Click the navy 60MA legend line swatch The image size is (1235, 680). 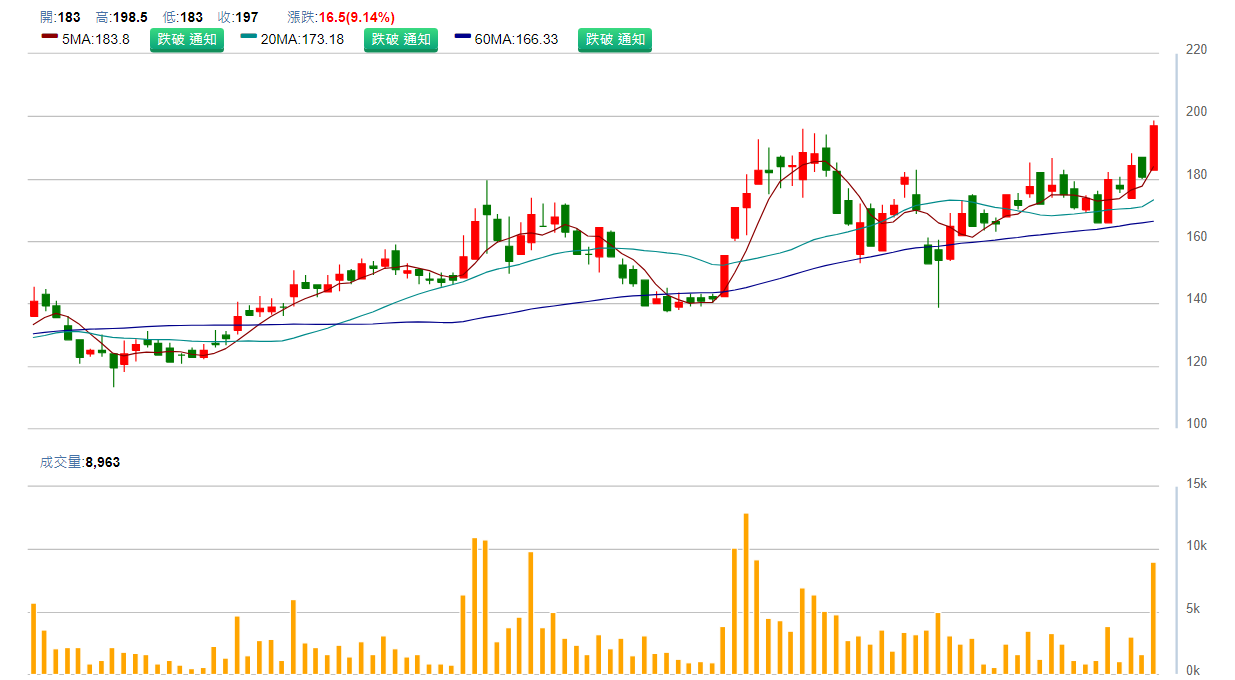[462, 37]
